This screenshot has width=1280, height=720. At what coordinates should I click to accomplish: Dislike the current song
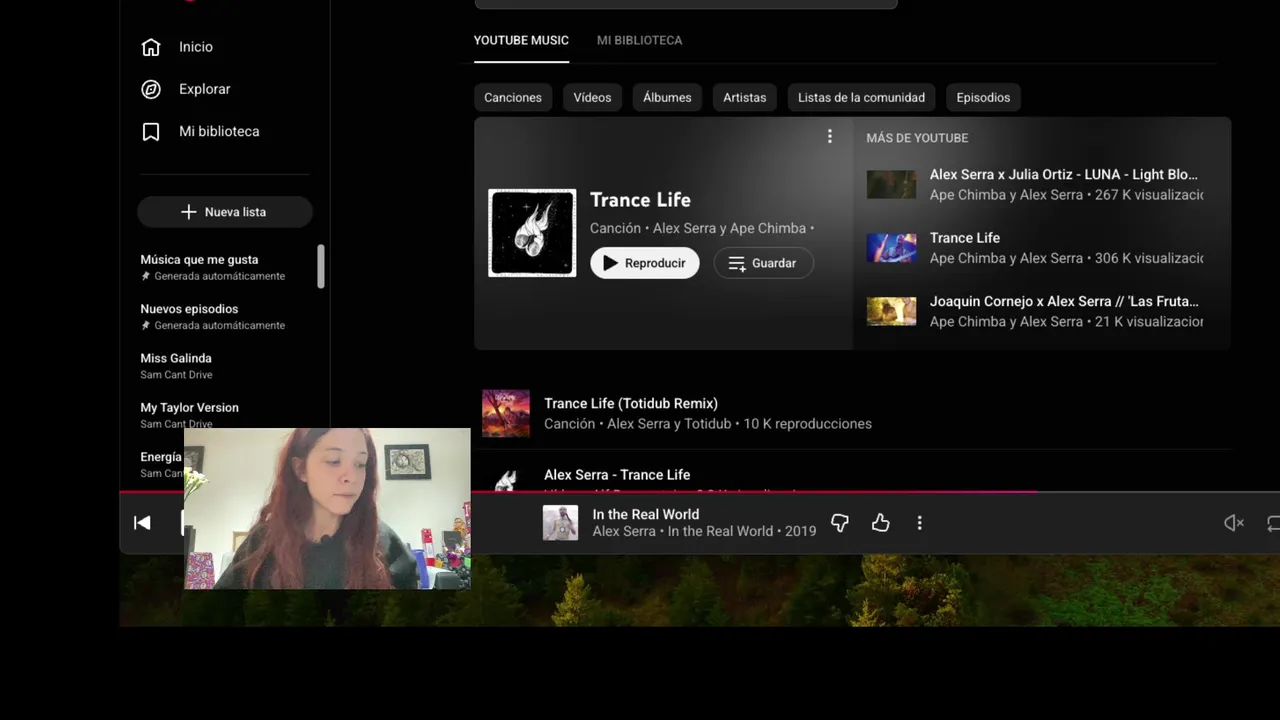(840, 523)
